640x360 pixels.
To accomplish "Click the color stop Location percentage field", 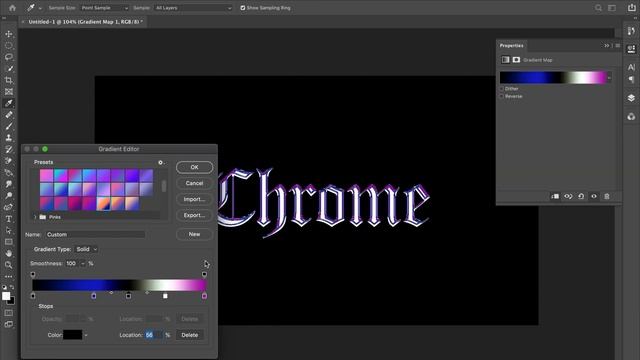I will (154, 335).
